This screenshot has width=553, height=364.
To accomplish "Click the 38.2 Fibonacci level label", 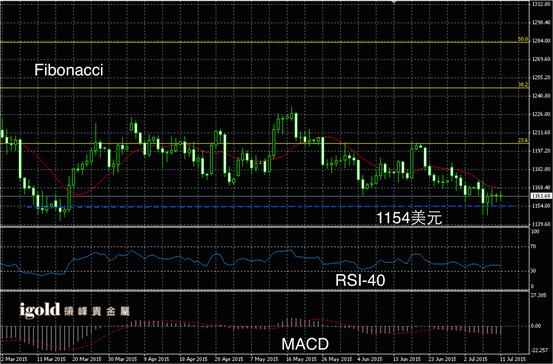I will (523, 85).
